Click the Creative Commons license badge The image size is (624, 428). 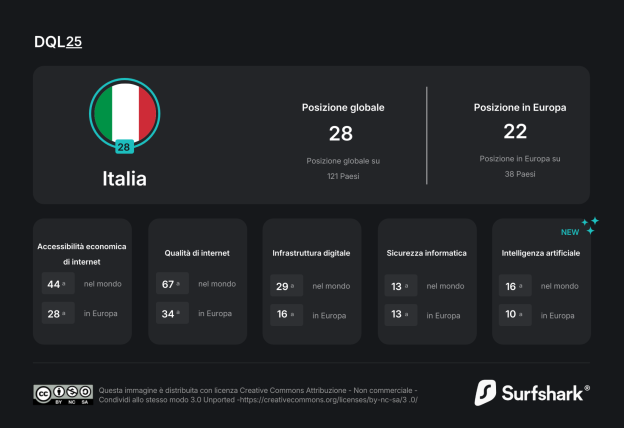point(63,393)
